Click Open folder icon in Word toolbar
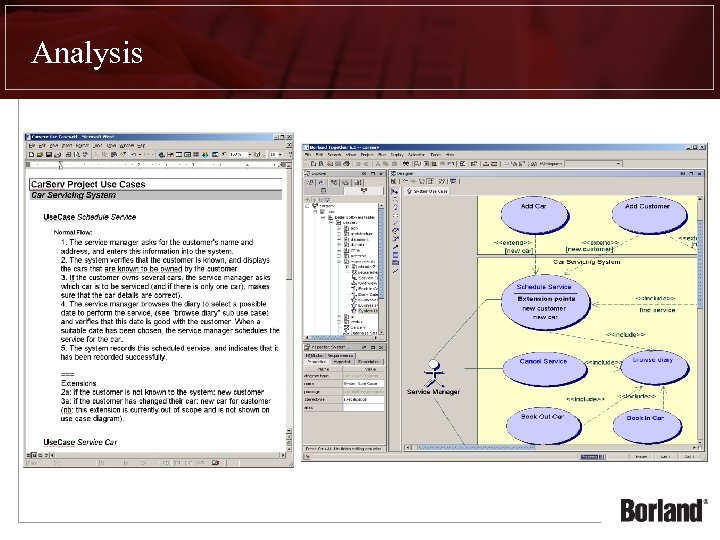 [x=39, y=155]
